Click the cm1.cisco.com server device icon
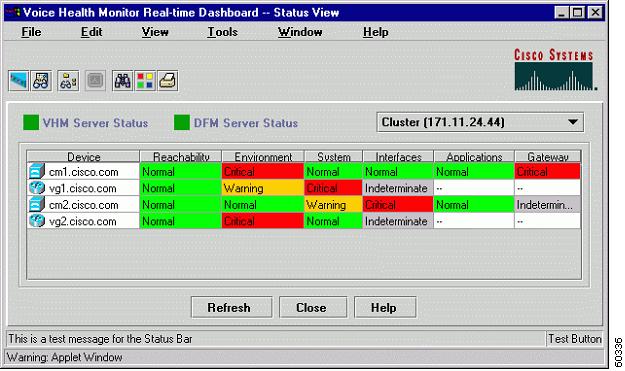Screen dimensions: 625x371 (37, 171)
